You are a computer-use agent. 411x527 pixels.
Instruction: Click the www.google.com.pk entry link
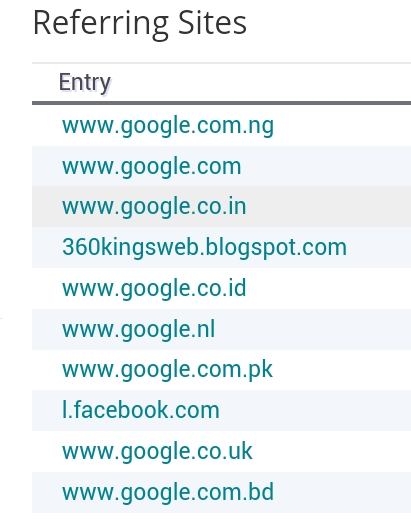(167, 370)
